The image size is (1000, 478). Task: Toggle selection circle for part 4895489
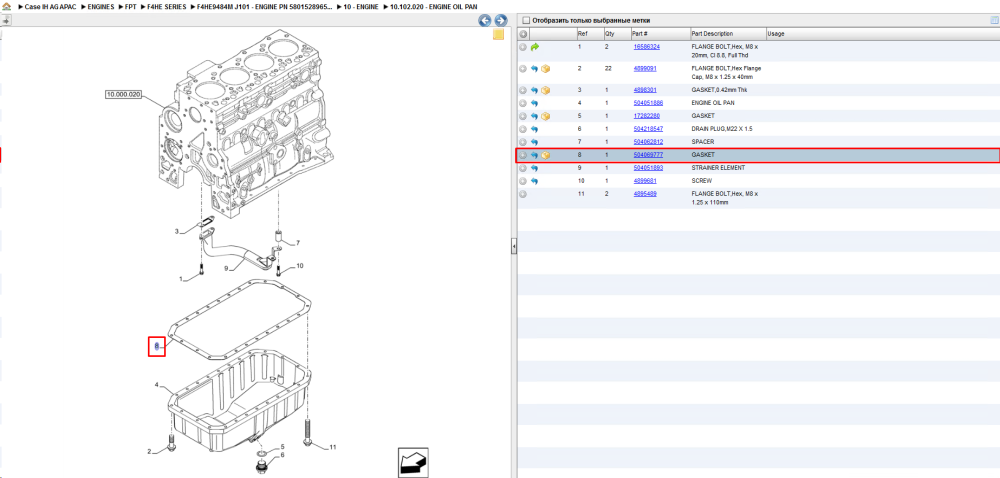click(523, 194)
